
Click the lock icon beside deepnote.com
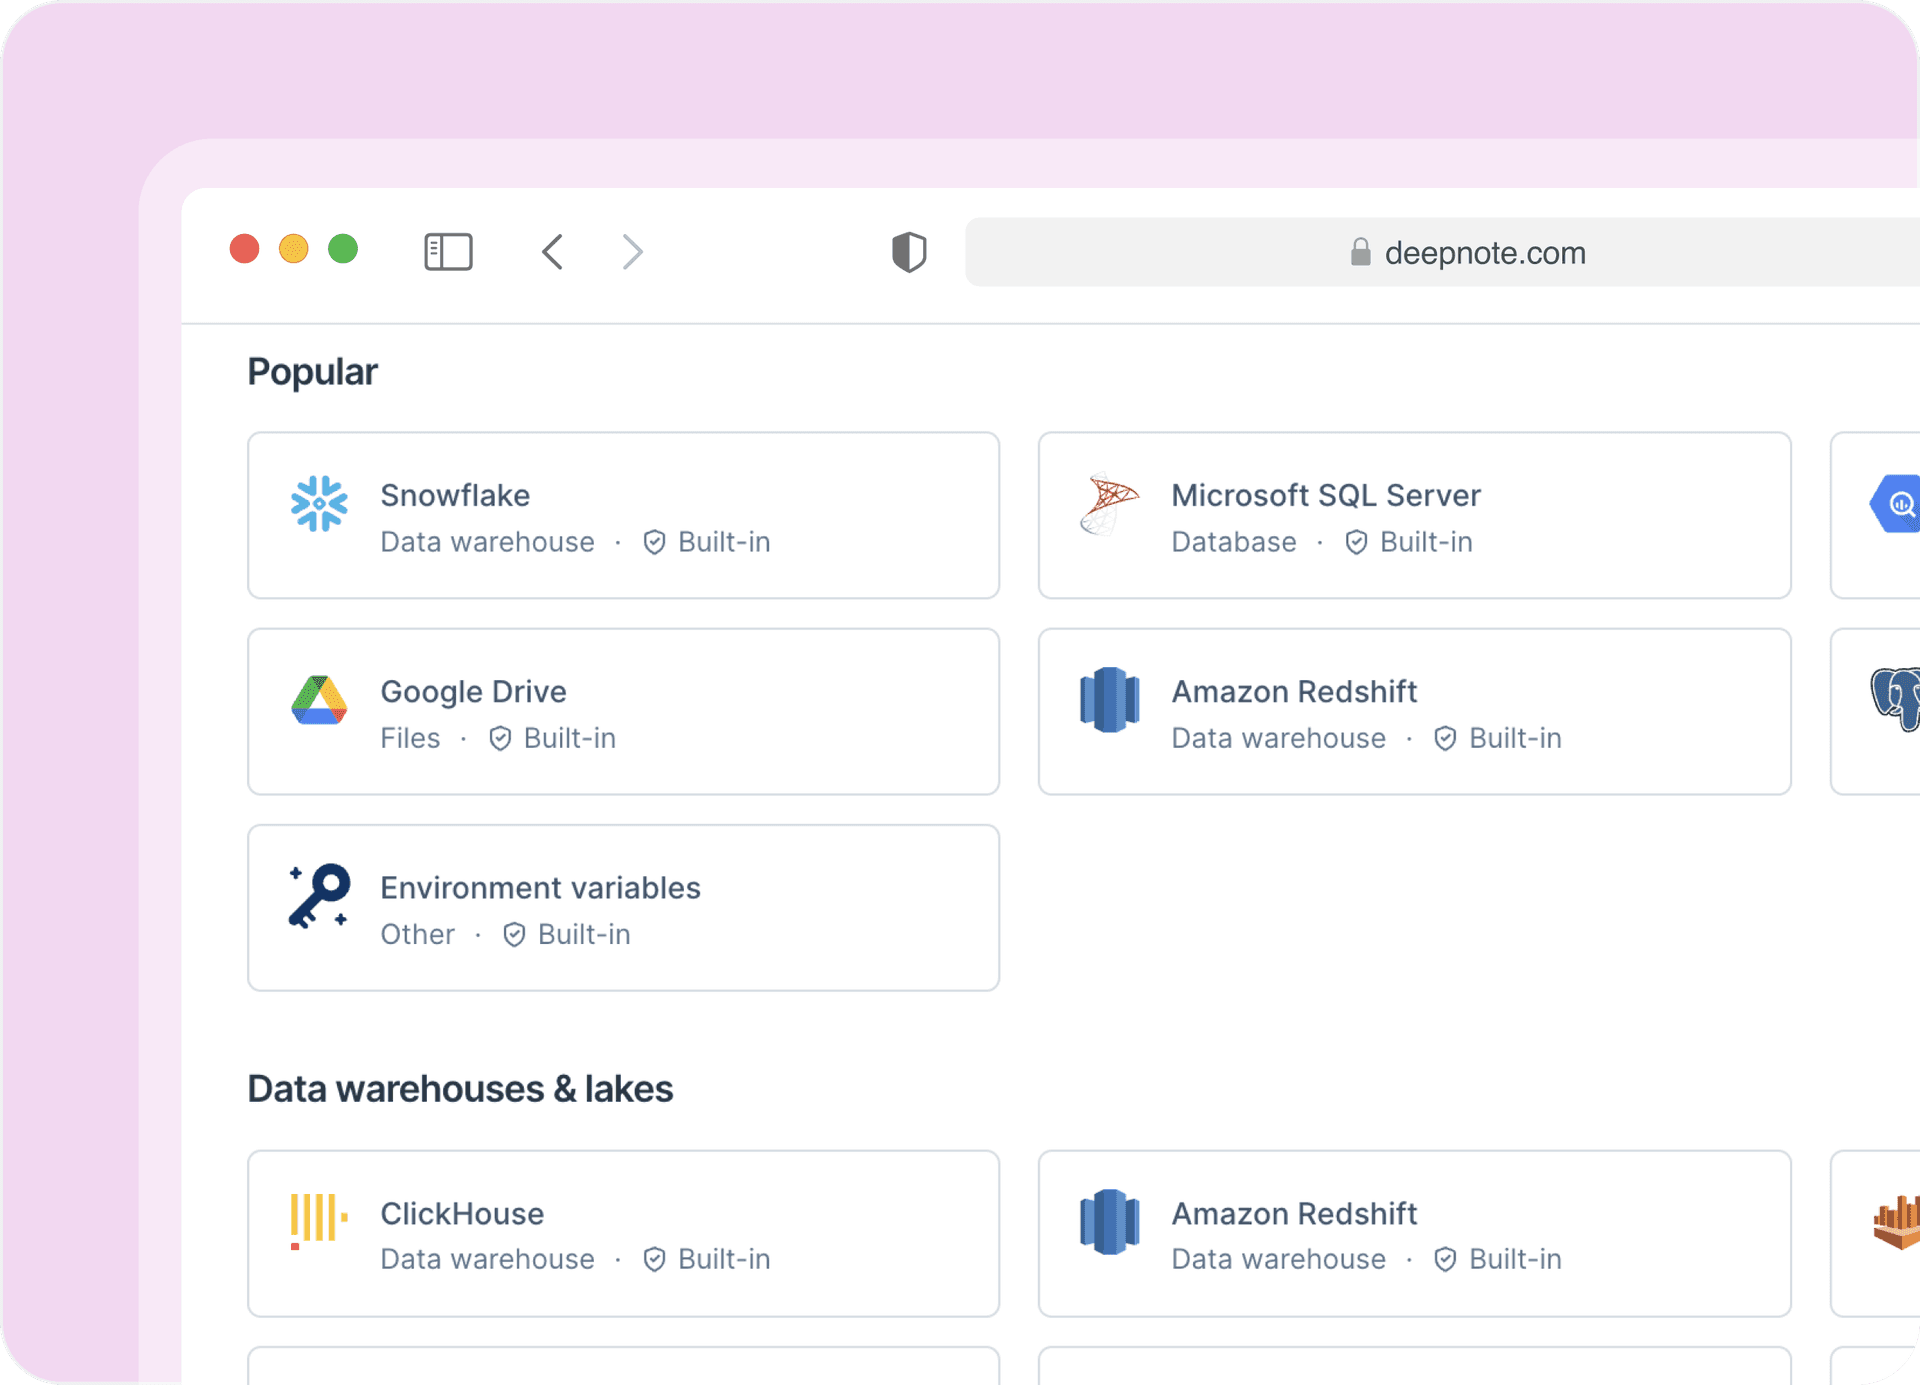click(x=1360, y=252)
